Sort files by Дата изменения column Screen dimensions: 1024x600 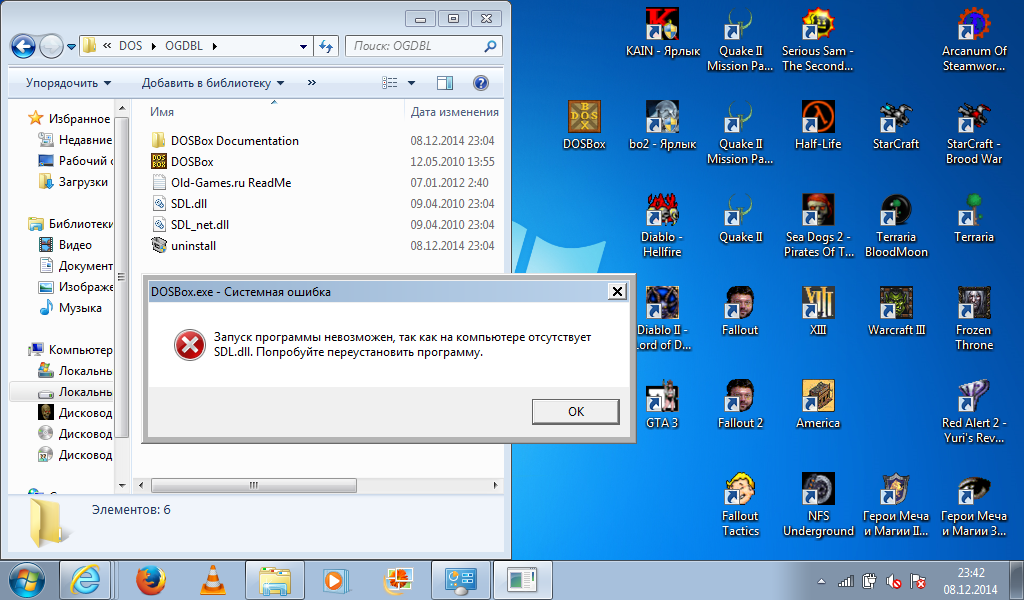point(454,112)
